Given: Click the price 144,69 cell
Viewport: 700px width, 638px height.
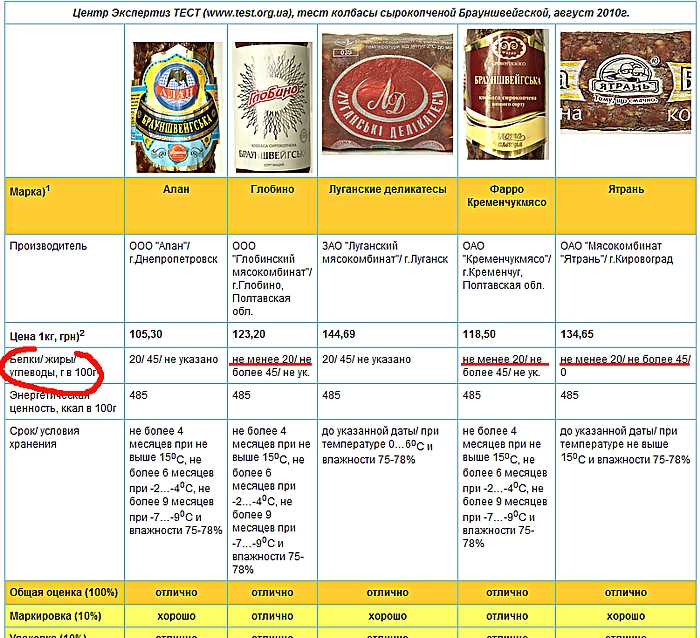Looking at the screenshot, I should click(340, 334).
